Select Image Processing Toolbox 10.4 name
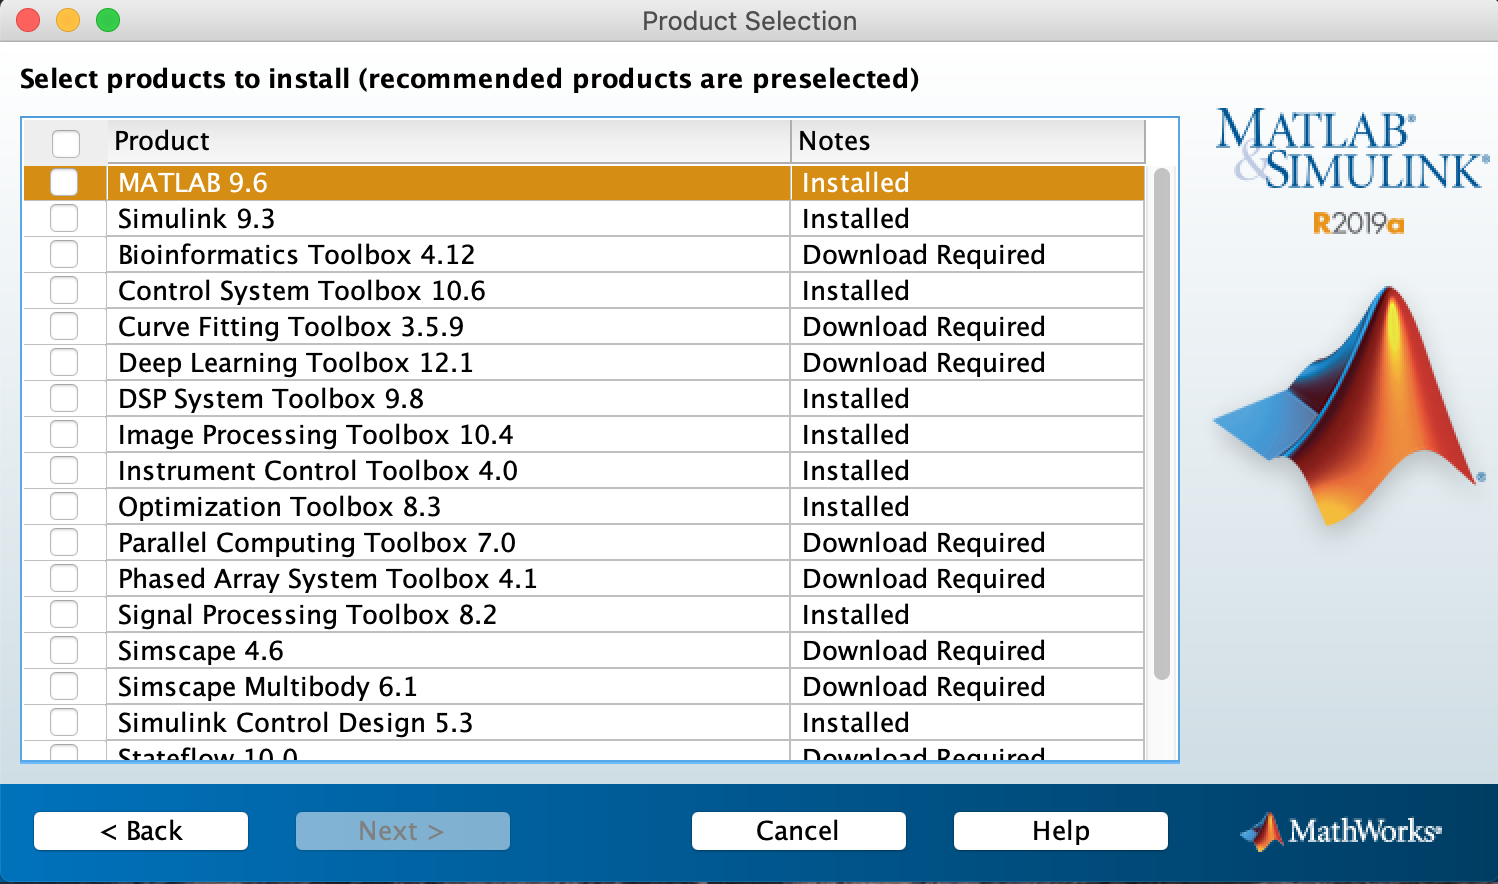The width and height of the screenshot is (1498, 884). 315,435
